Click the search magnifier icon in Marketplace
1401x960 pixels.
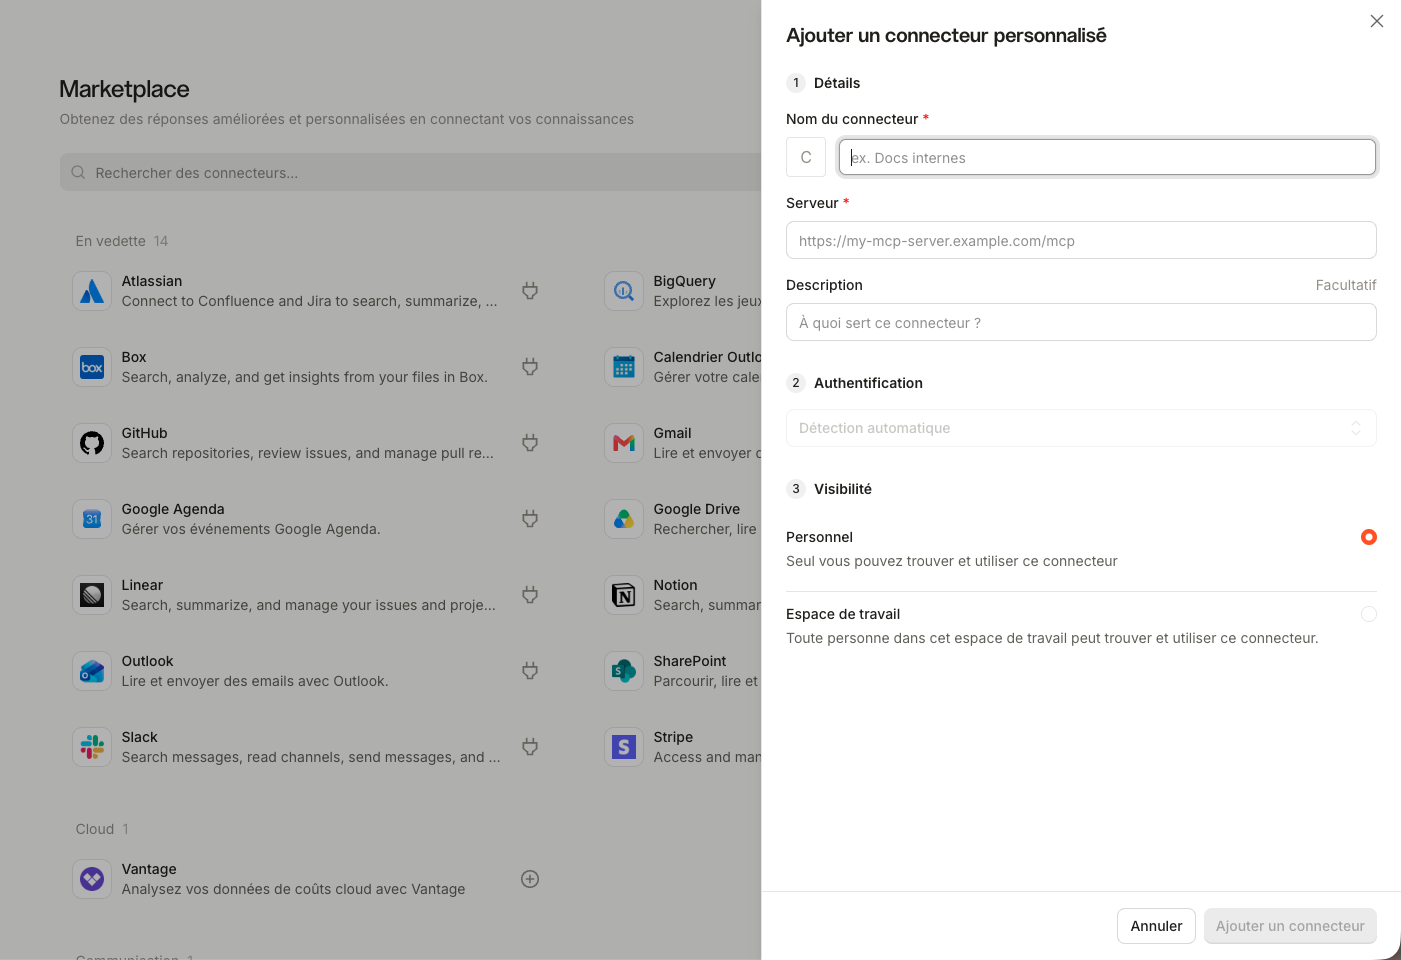pyautogui.click(x=78, y=173)
